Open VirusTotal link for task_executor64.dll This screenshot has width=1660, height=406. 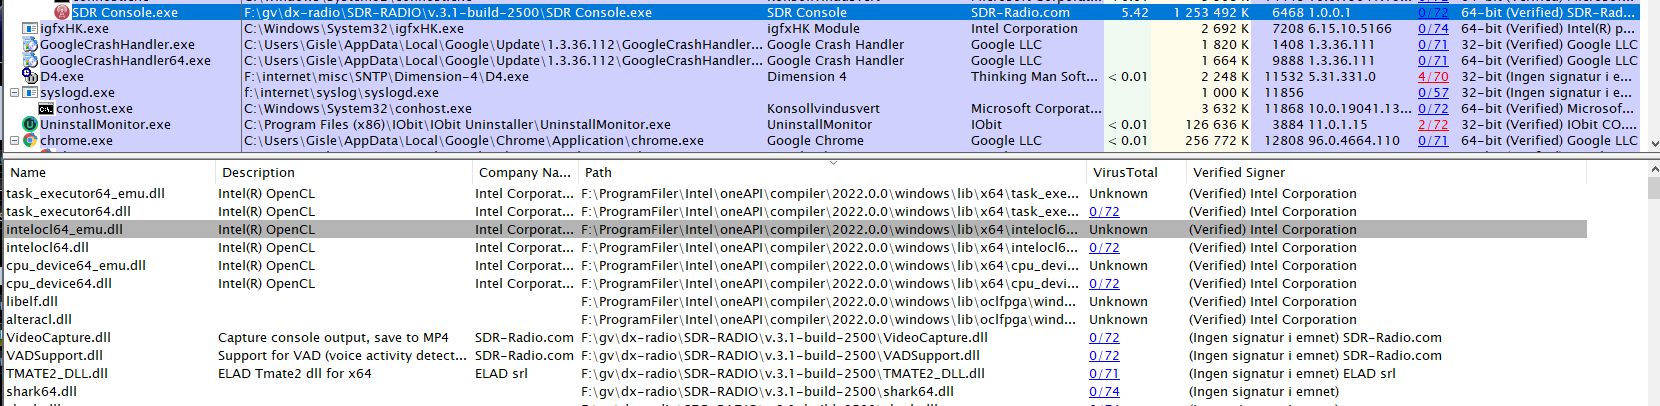pos(1104,212)
